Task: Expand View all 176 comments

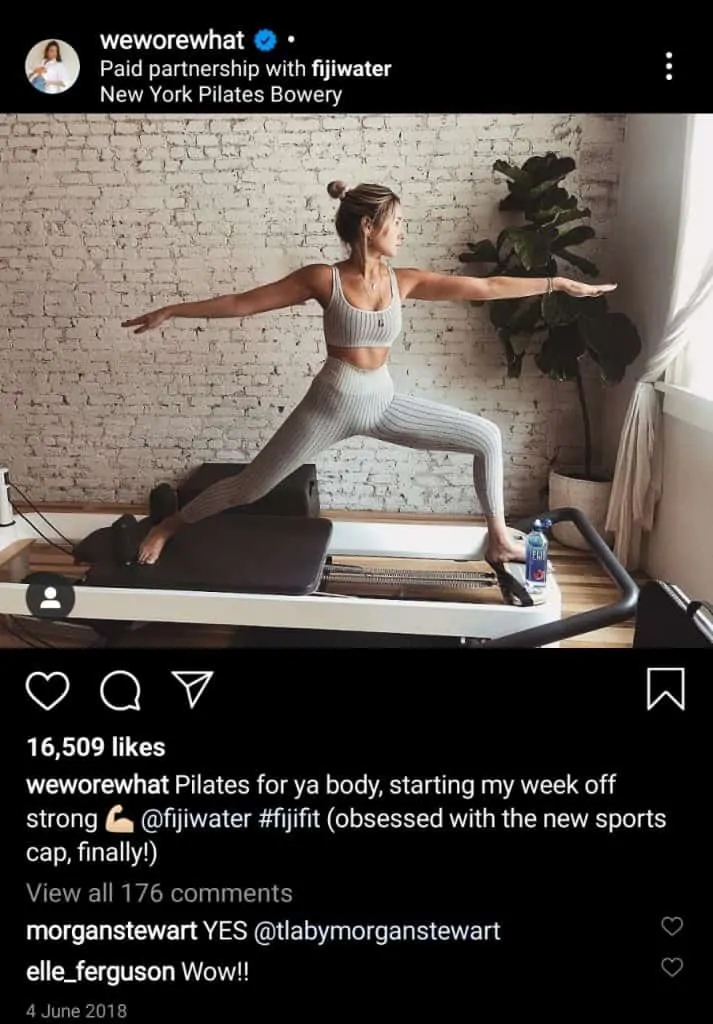Action: (x=159, y=893)
